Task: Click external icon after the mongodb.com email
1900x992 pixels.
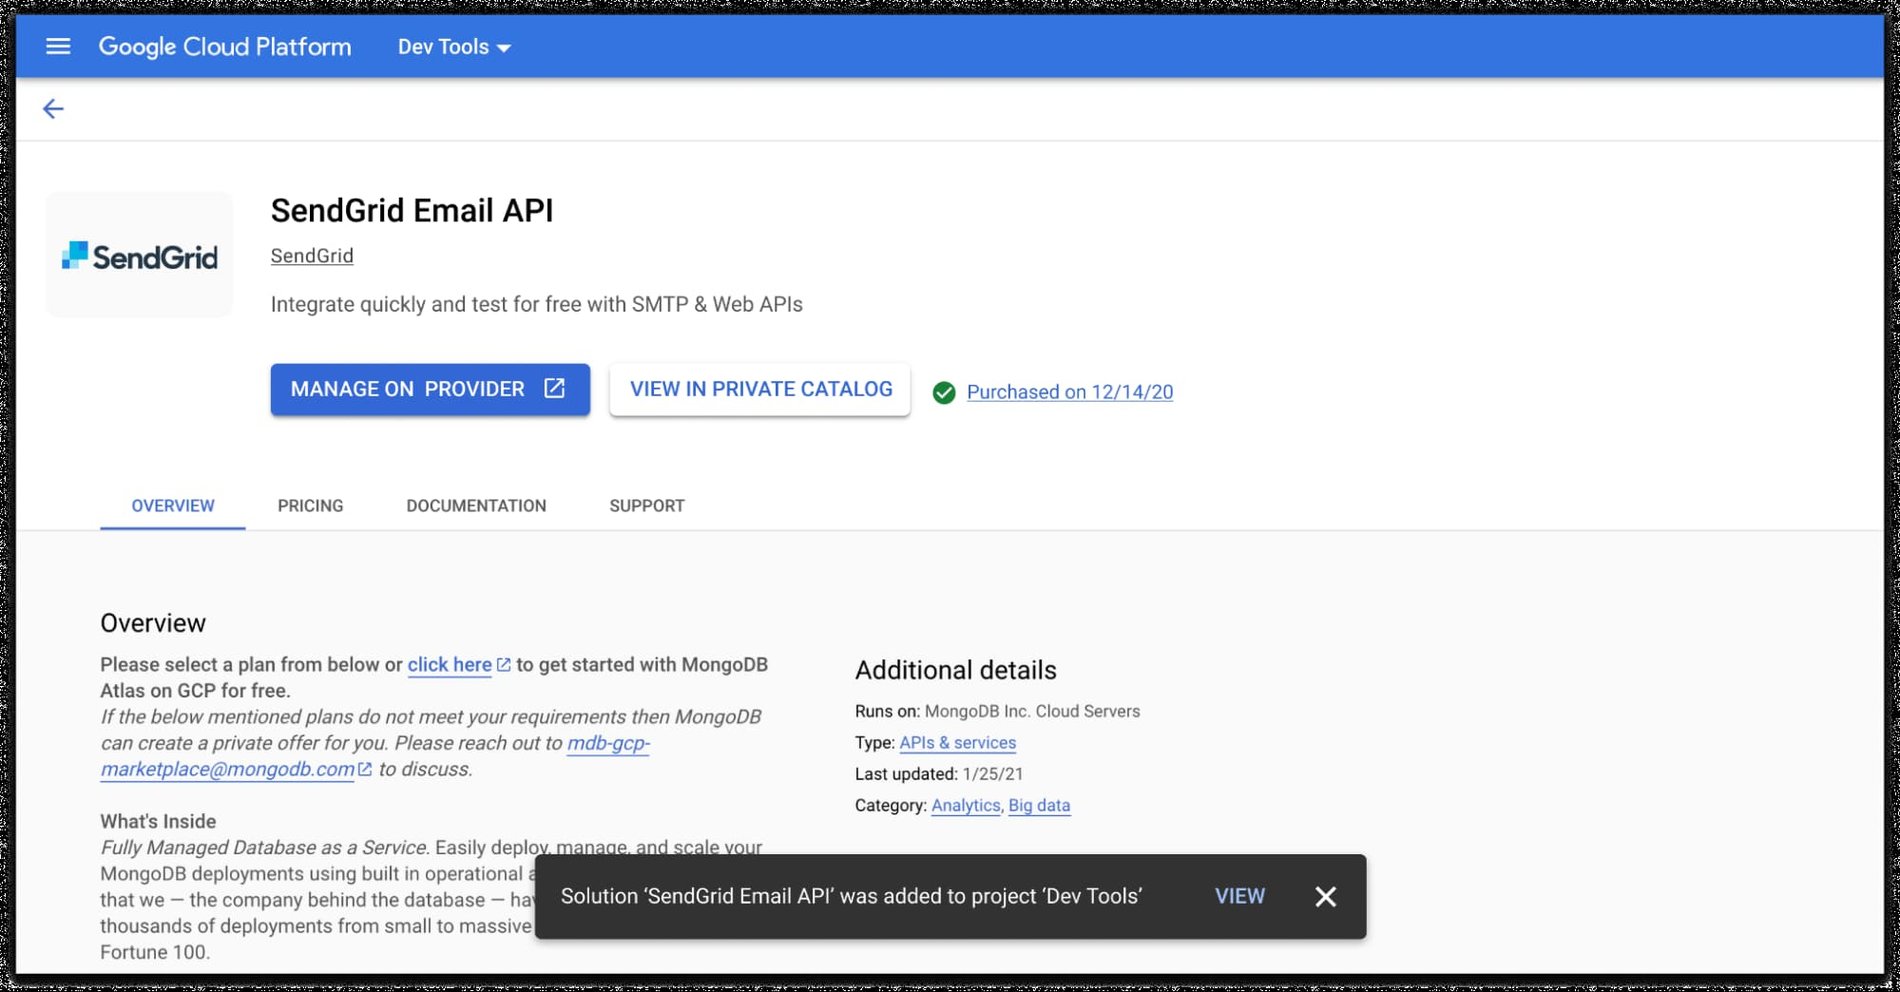Action: pyautogui.click(x=365, y=769)
